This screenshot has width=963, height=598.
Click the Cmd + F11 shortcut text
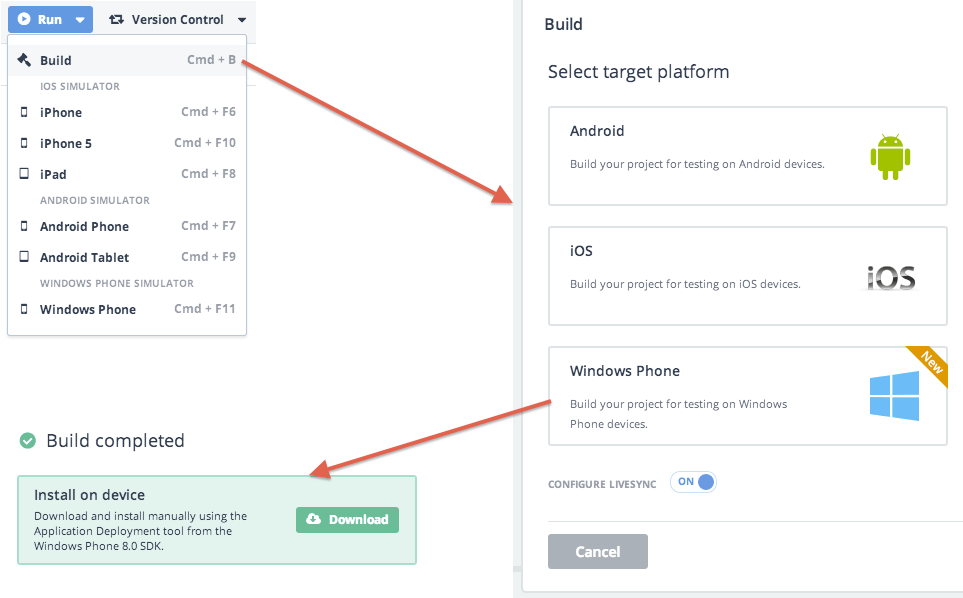(205, 309)
